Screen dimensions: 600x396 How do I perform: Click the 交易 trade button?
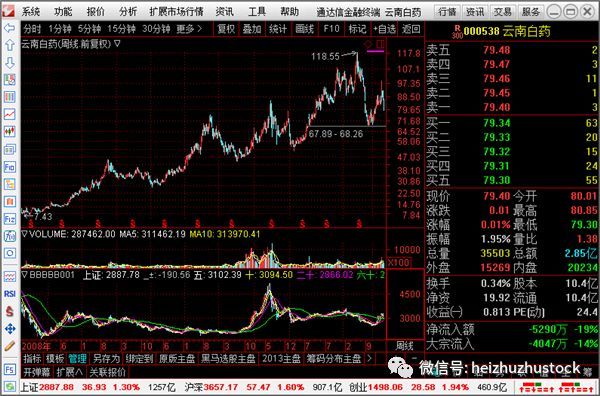pyautogui.click(x=503, y=12)
